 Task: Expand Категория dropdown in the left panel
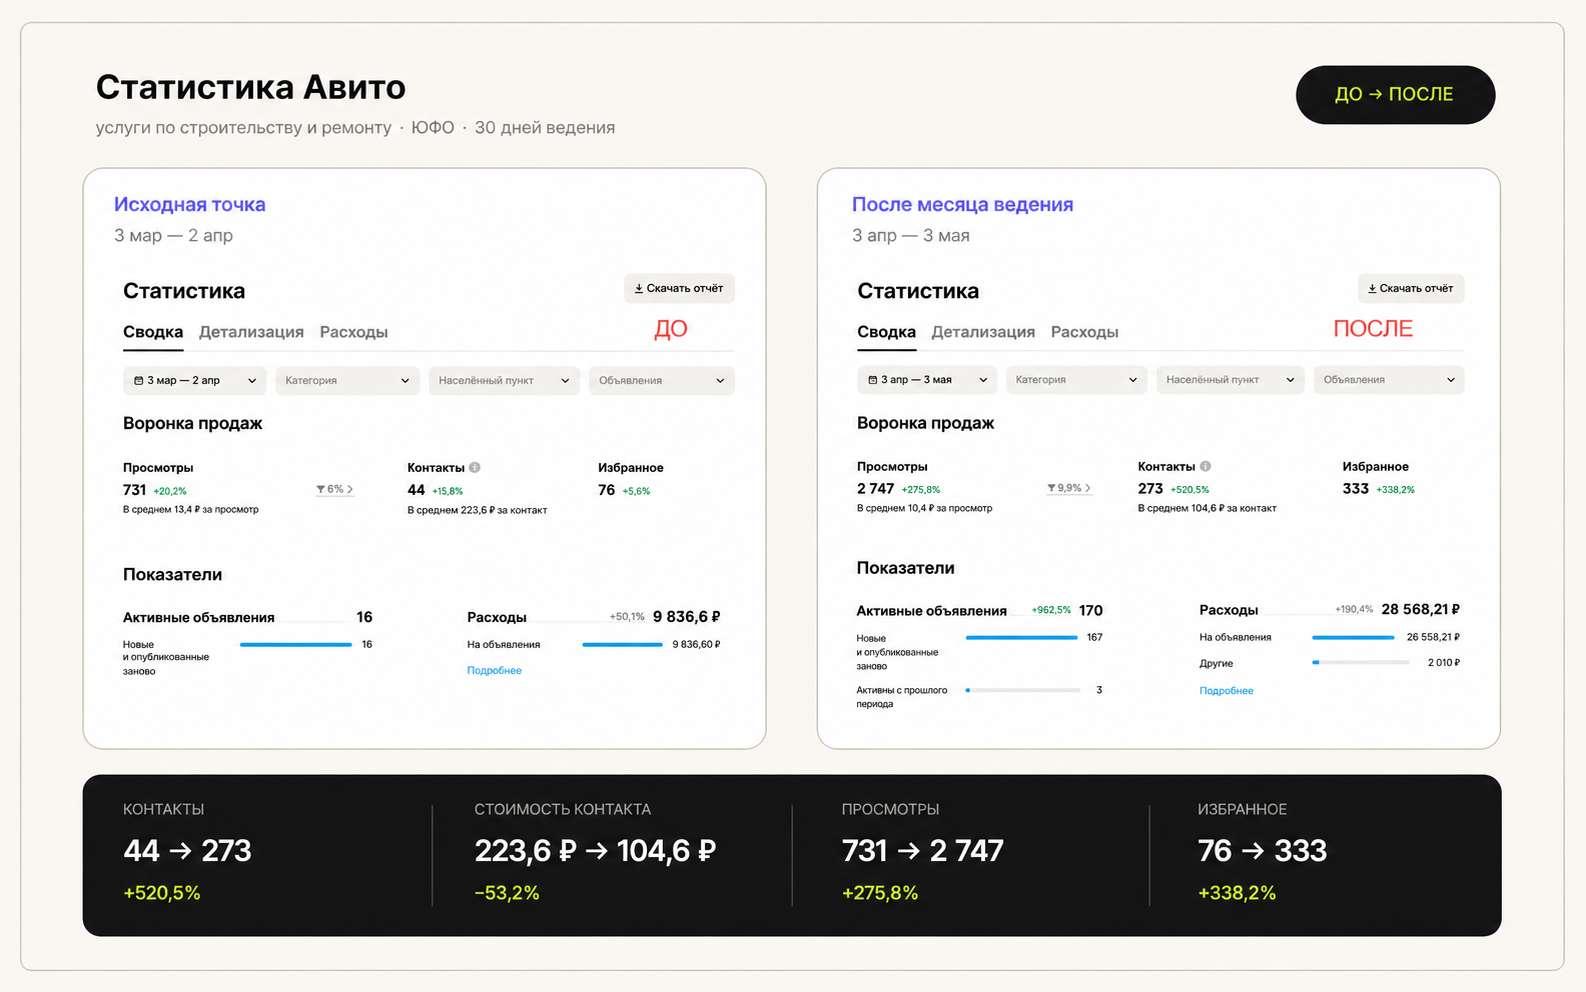click(x=347, y=380)
